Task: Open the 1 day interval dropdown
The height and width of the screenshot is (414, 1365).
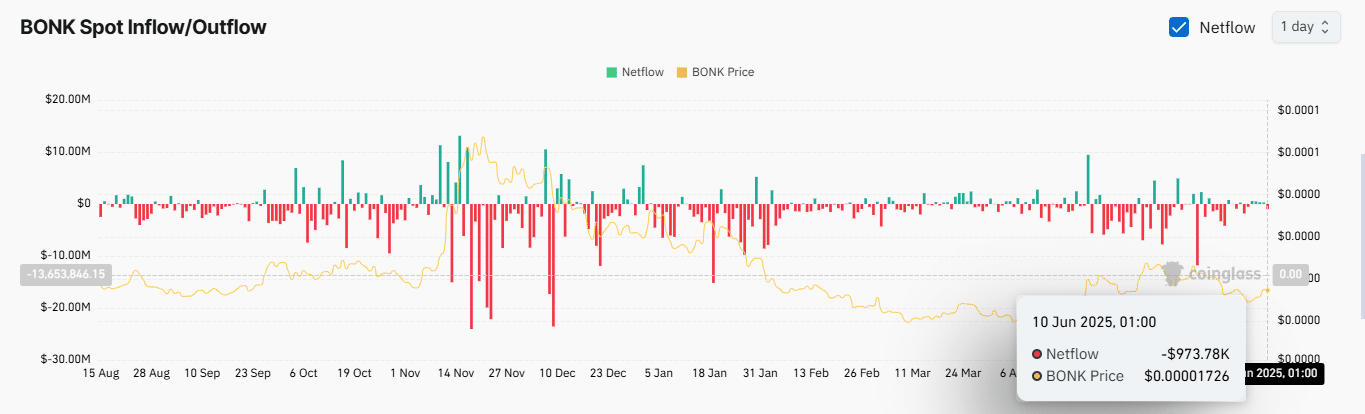Action: (1306, 27)
